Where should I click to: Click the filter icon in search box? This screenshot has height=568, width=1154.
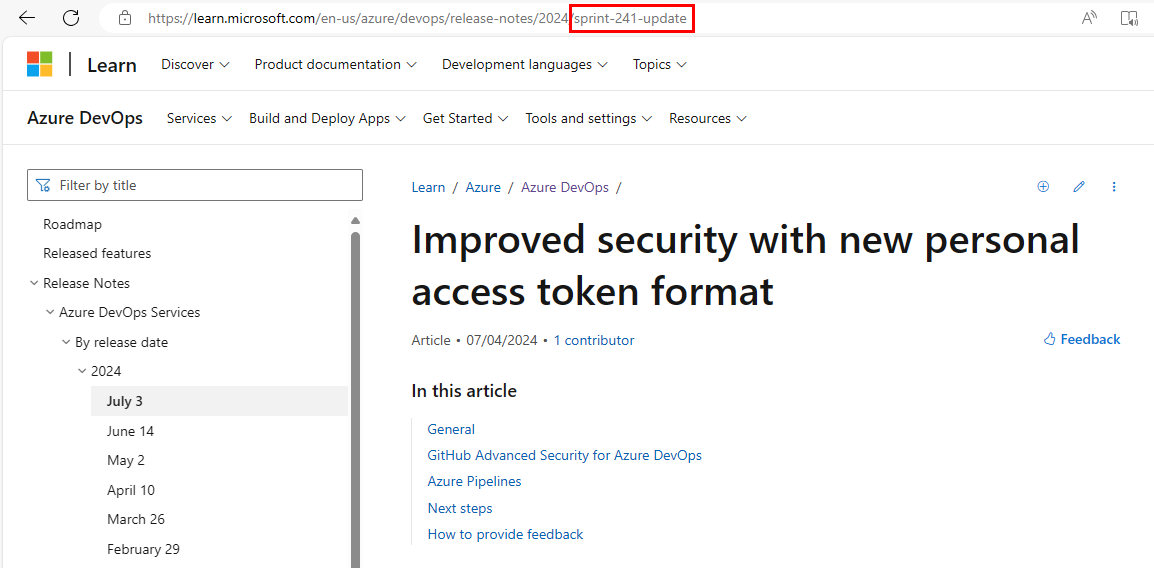click(43, 185)
